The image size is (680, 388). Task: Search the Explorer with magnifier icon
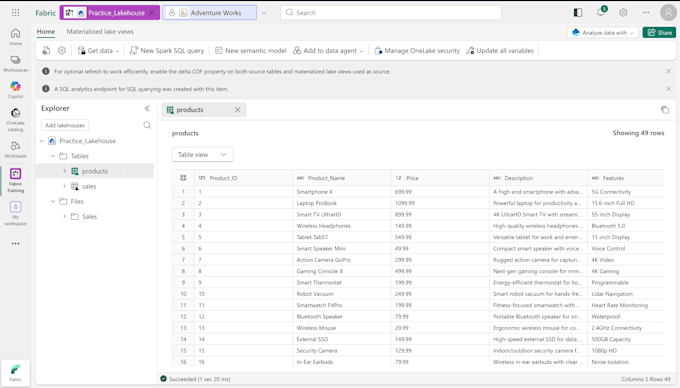click(147, 125)
